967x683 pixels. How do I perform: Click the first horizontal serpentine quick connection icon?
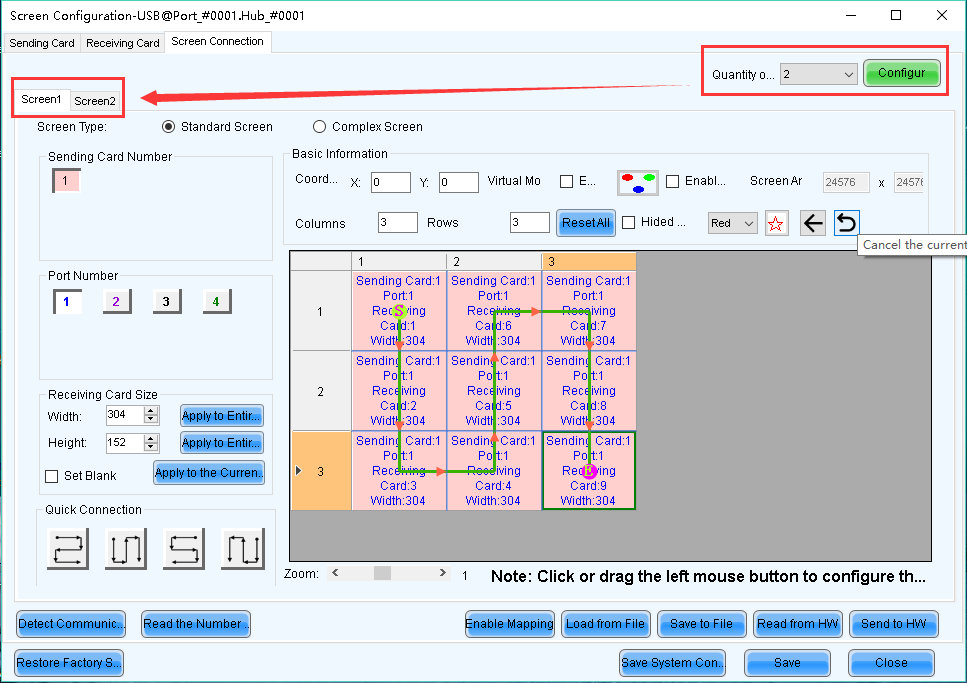68,548
